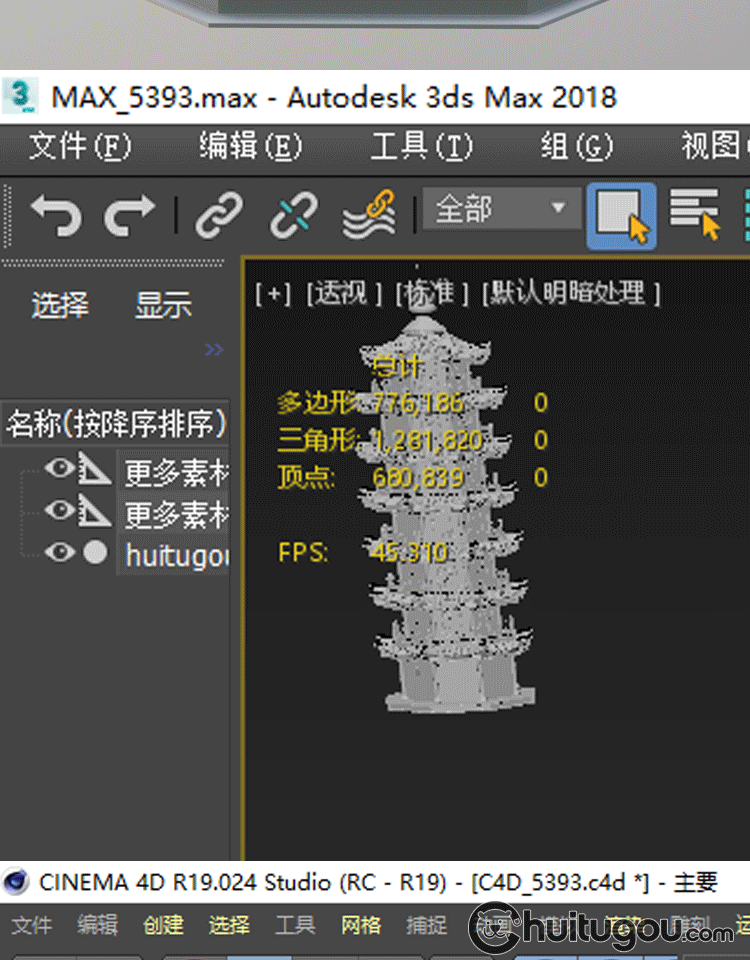This screenshot has width=750, height=960.
Task: Click the 3ds Max application icon in title bar
Action: point(20,96)
